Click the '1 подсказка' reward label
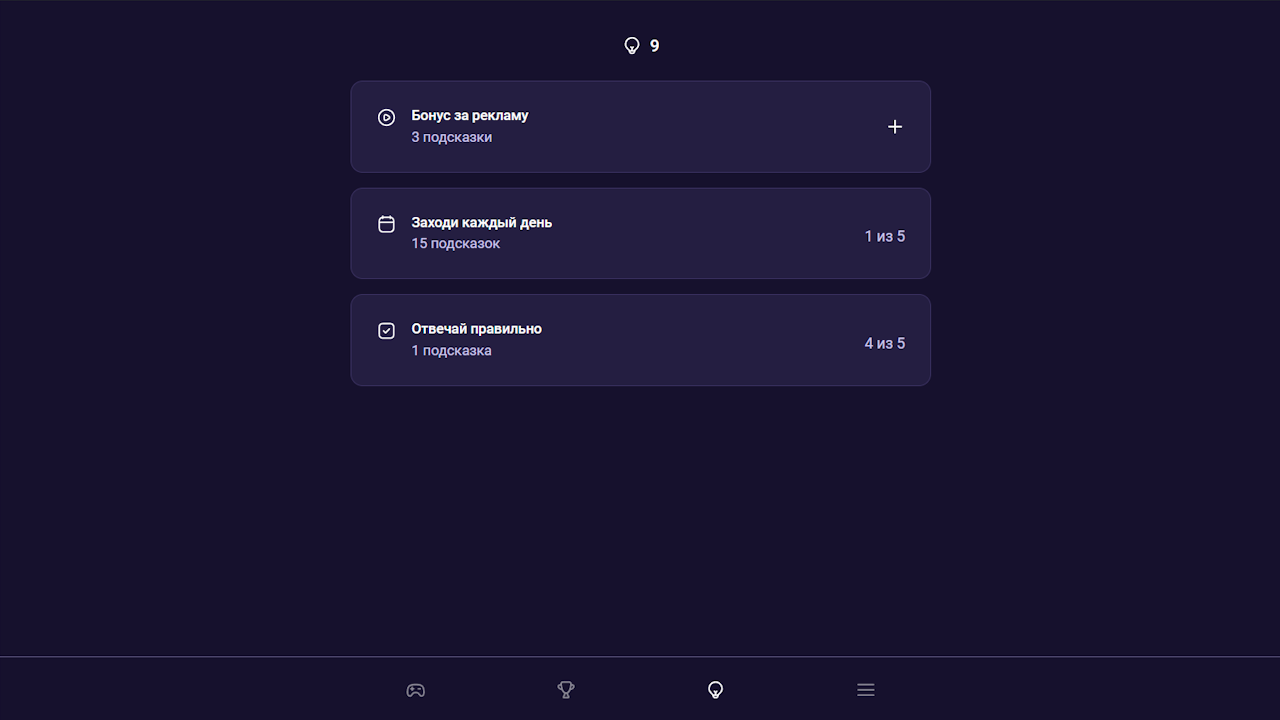 (451, 350)
